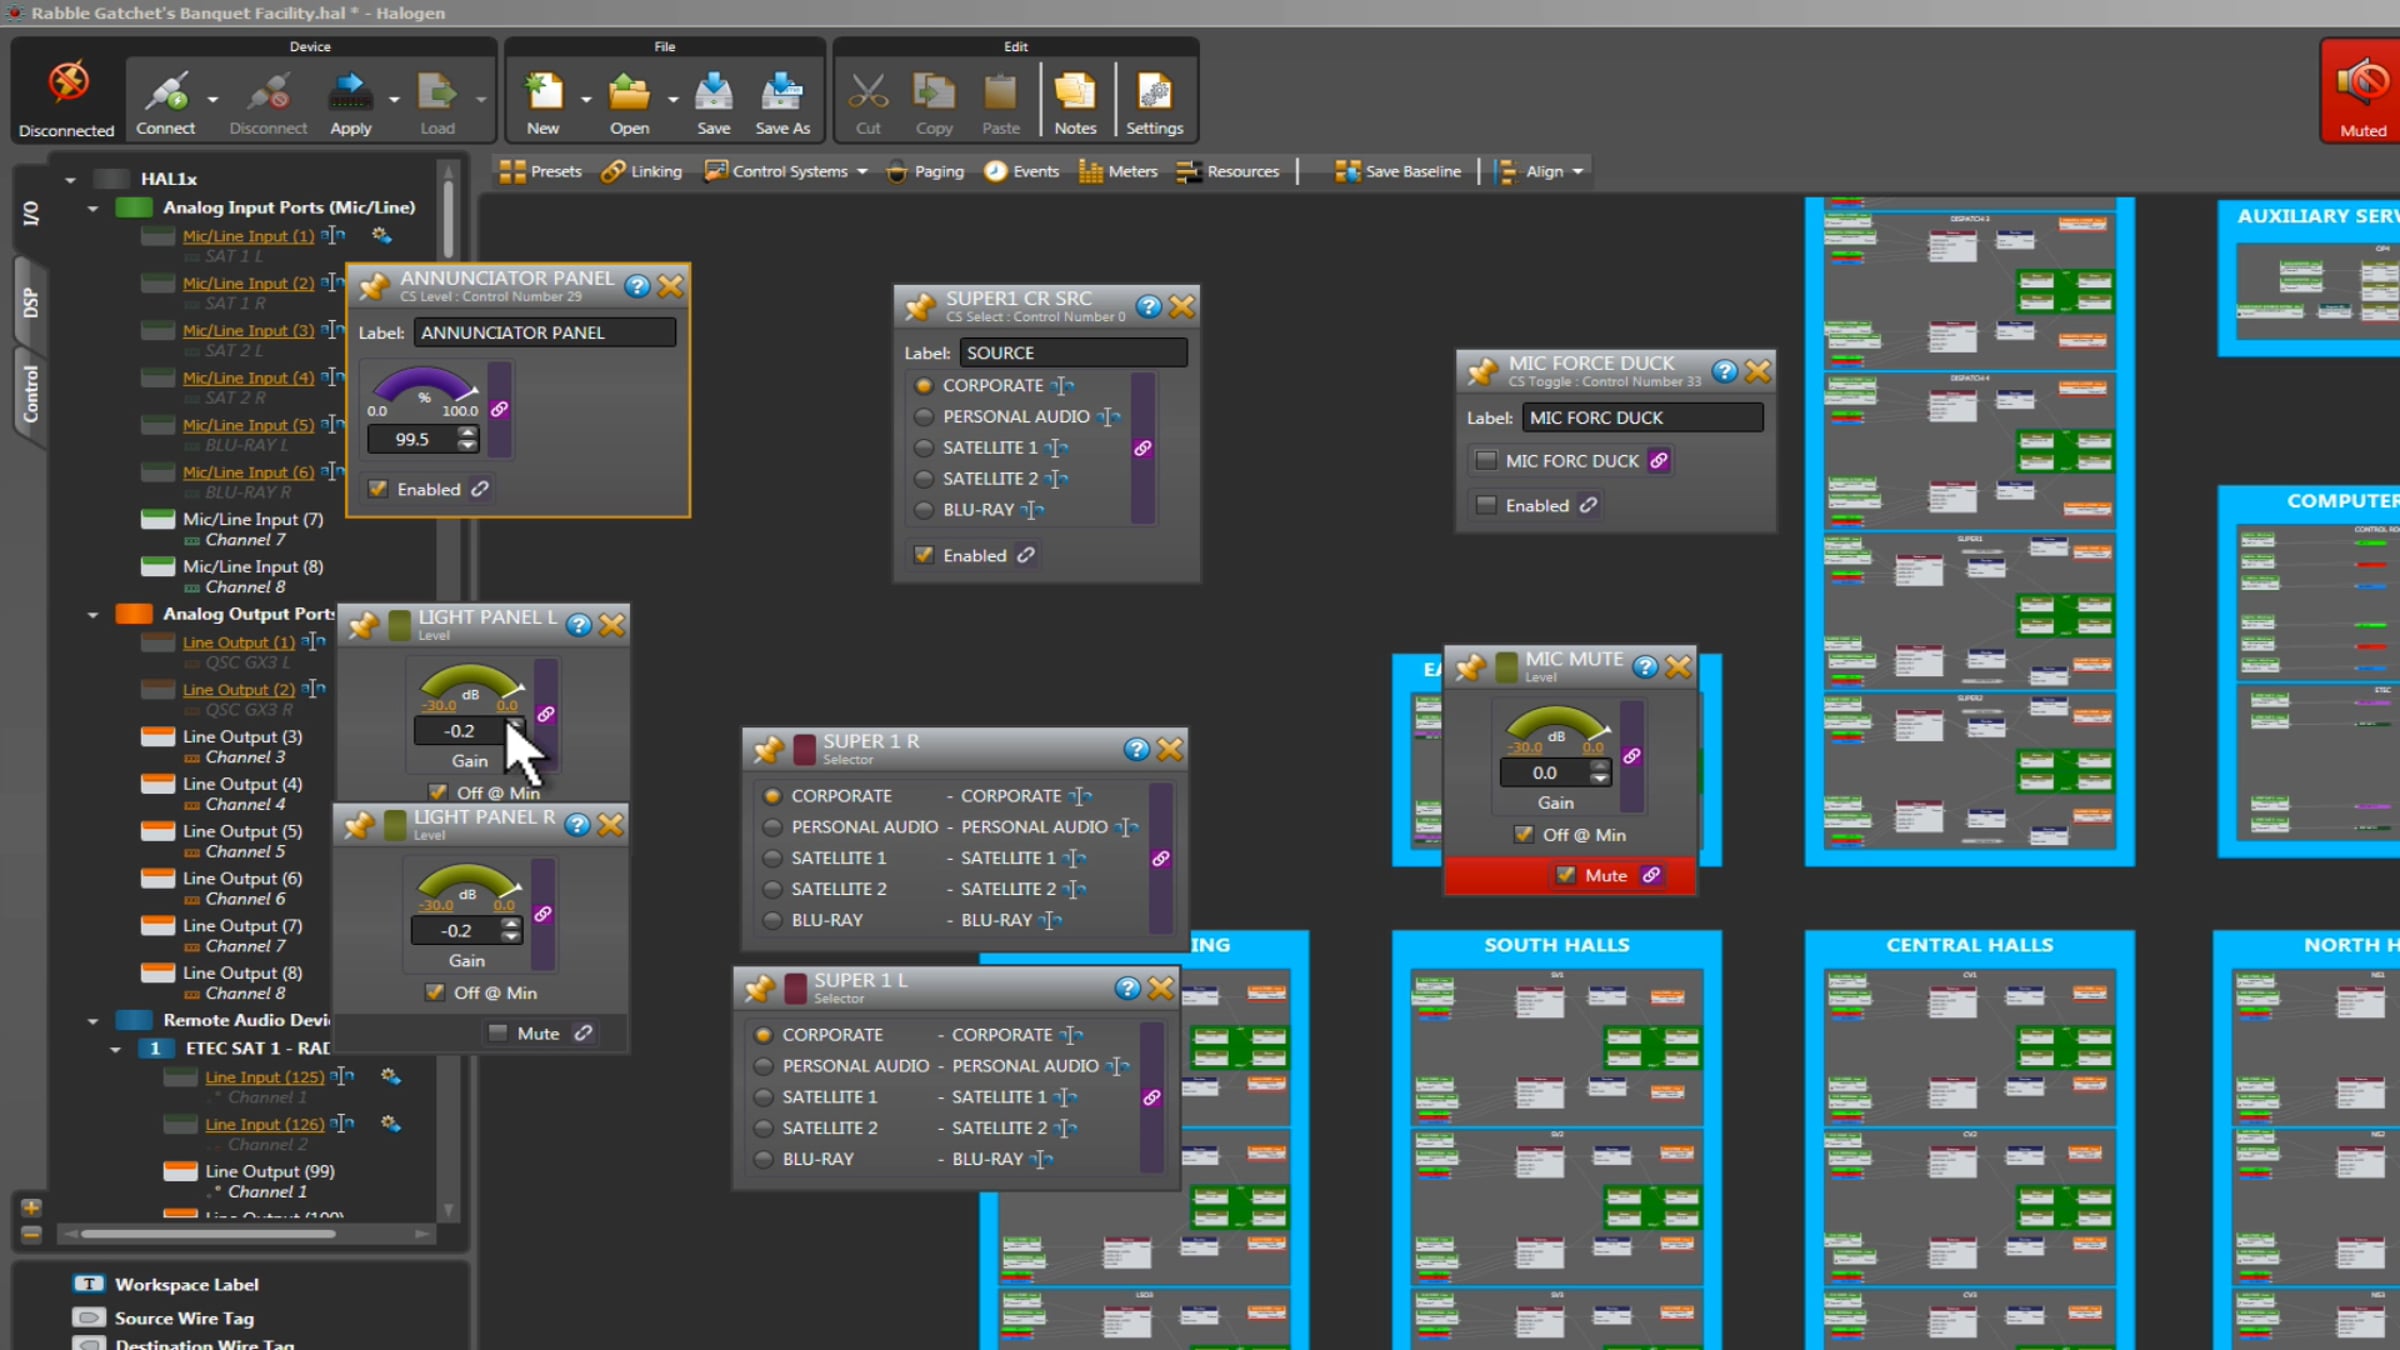Open the Control Systems dropdown
This screenshot has height=1350, width=2400.
862,172
